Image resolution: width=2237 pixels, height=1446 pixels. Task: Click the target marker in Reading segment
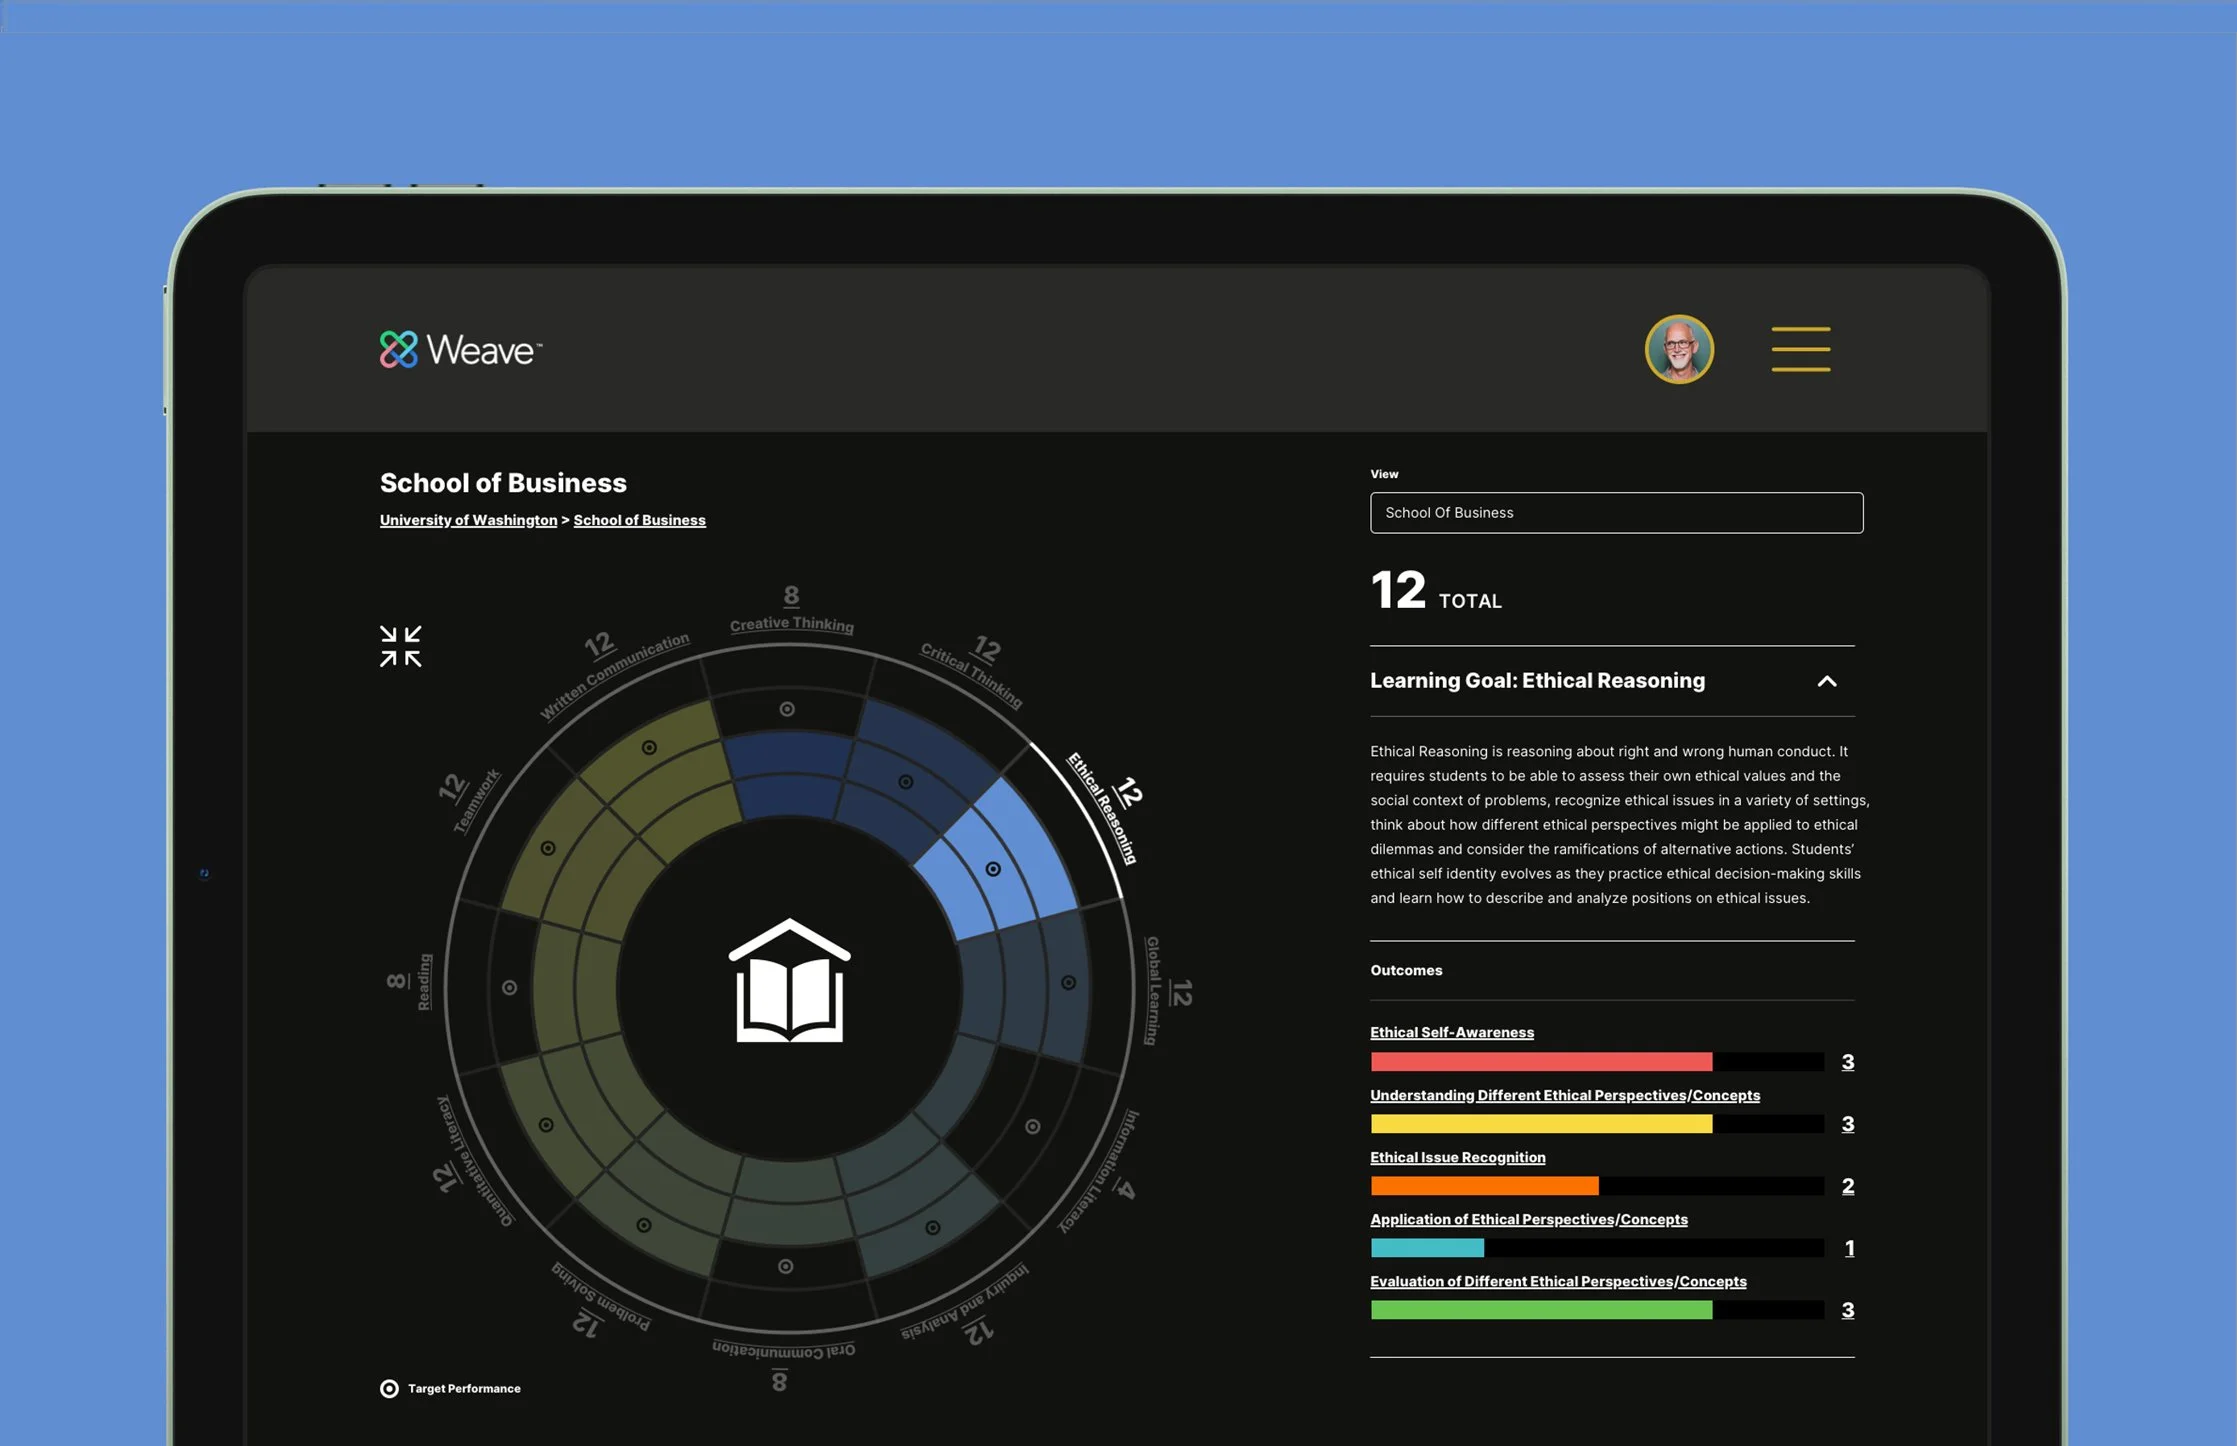coord(509,987)
